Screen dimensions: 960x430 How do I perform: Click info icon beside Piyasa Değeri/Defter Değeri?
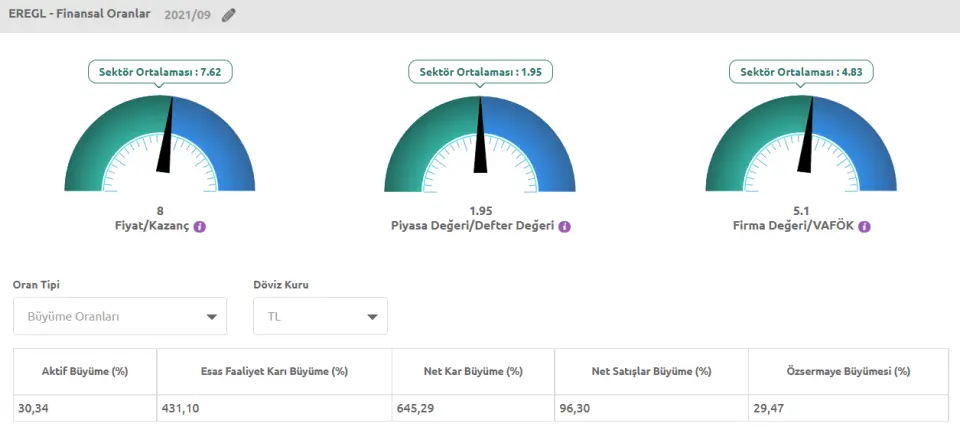pos(565,227)
